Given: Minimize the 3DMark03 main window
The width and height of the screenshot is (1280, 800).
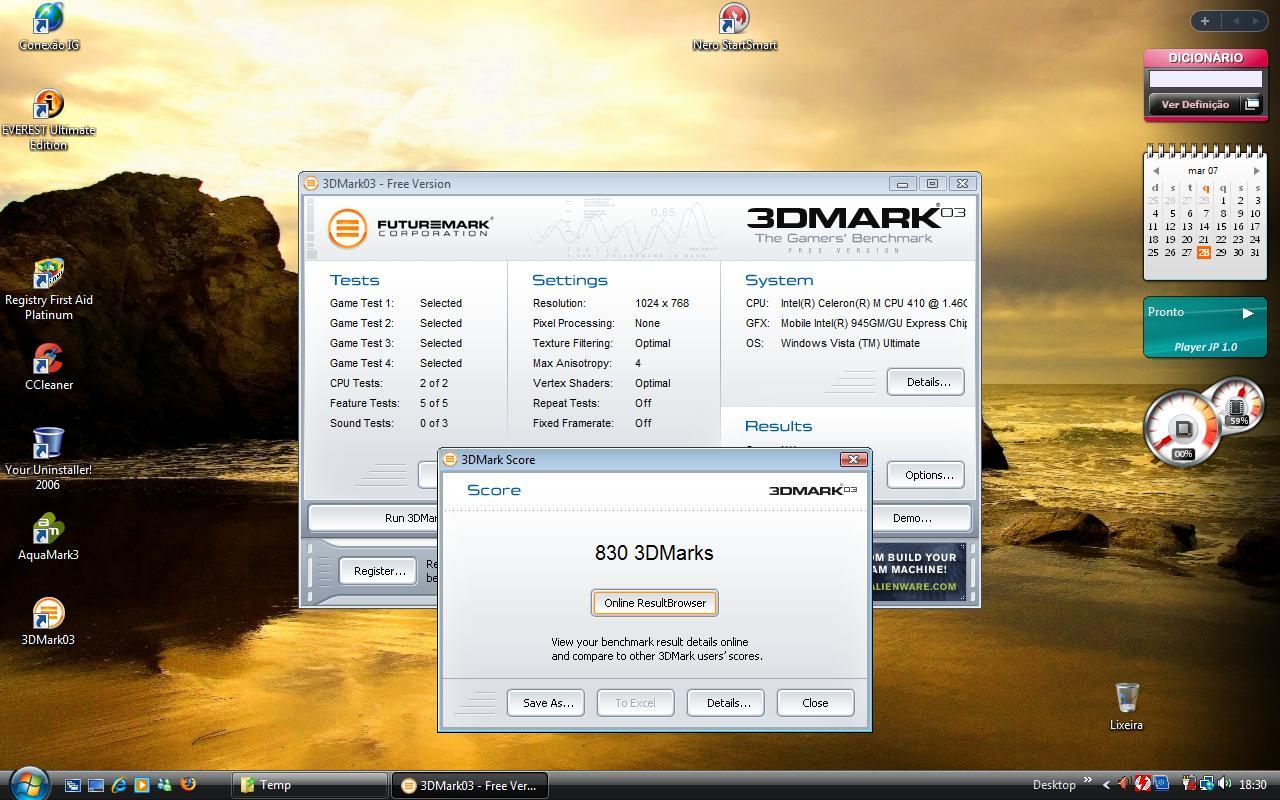Looking at the screenshot, I should 902,183.
